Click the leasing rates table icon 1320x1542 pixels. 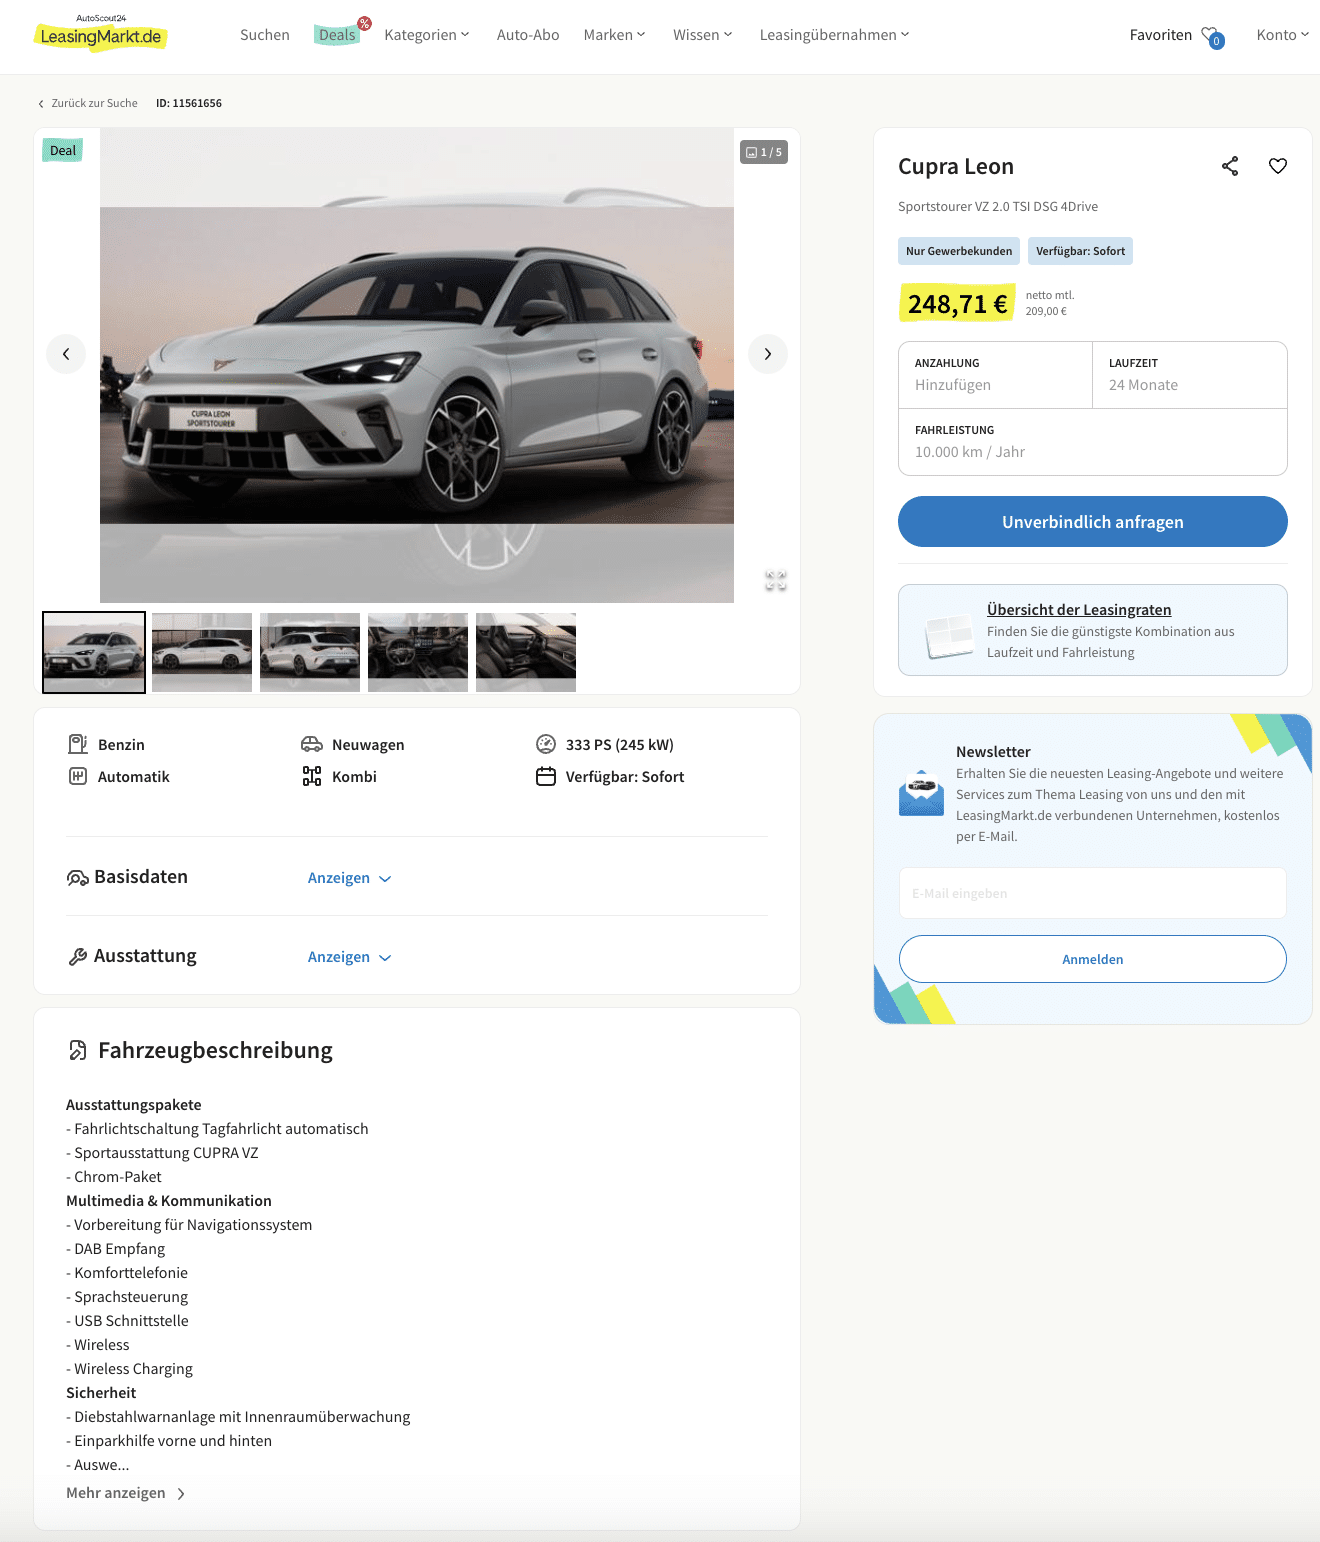click(x=949, y=635)
